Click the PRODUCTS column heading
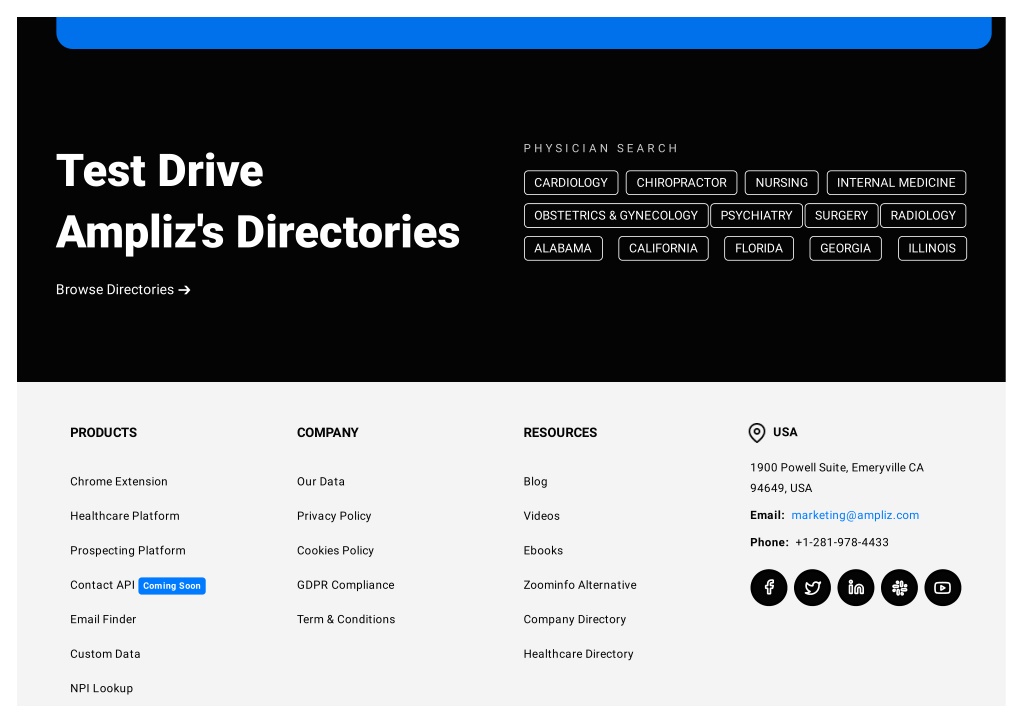The width and height of the screenshot is (1024, 723). pos(103,432)
